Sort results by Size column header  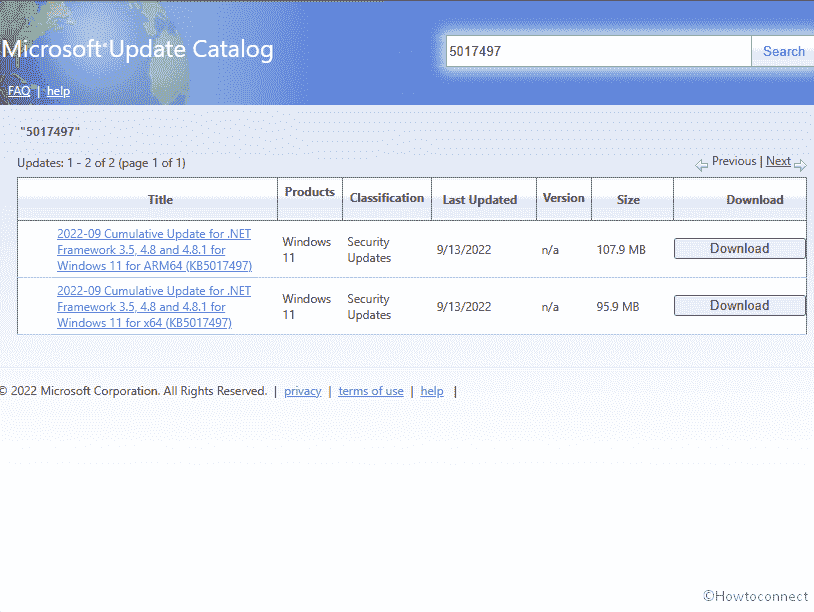coord(628,200)
